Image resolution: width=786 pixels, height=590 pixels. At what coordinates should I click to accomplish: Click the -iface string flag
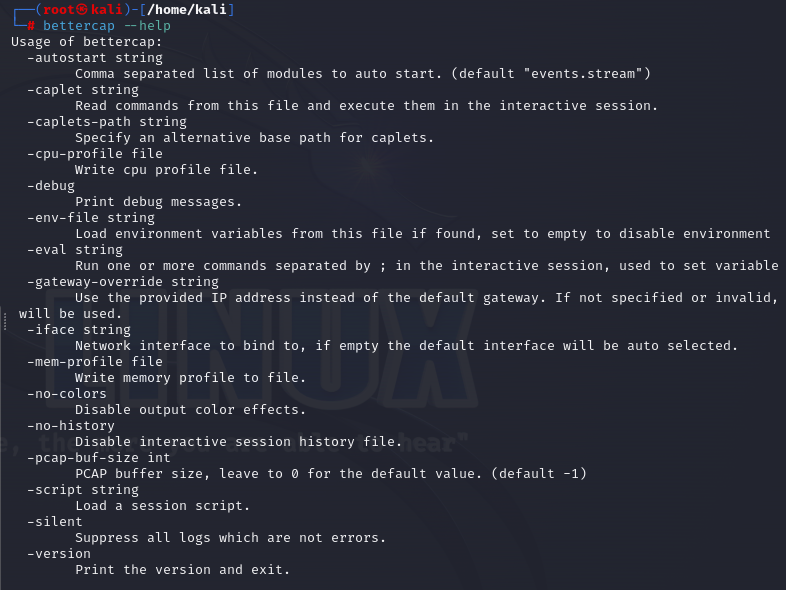click(x=79, y=329)
